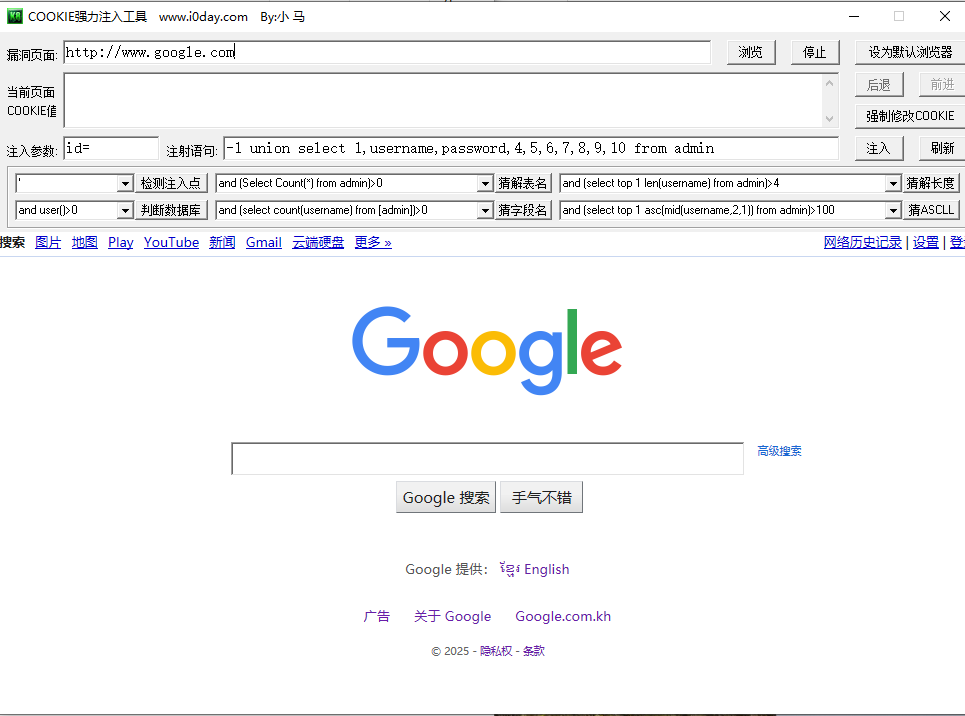Switch language via ខ្មែរ link
Screen dimensions: 965x716
pyautogui.click(x=510, y=569)
